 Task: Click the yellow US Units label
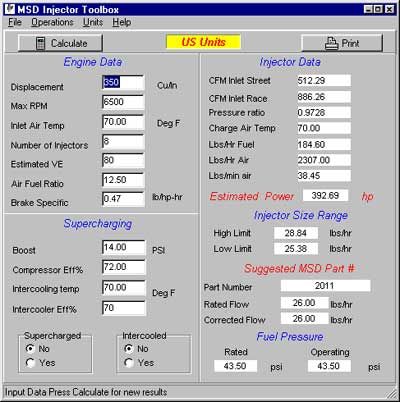(x=203, y=42)
